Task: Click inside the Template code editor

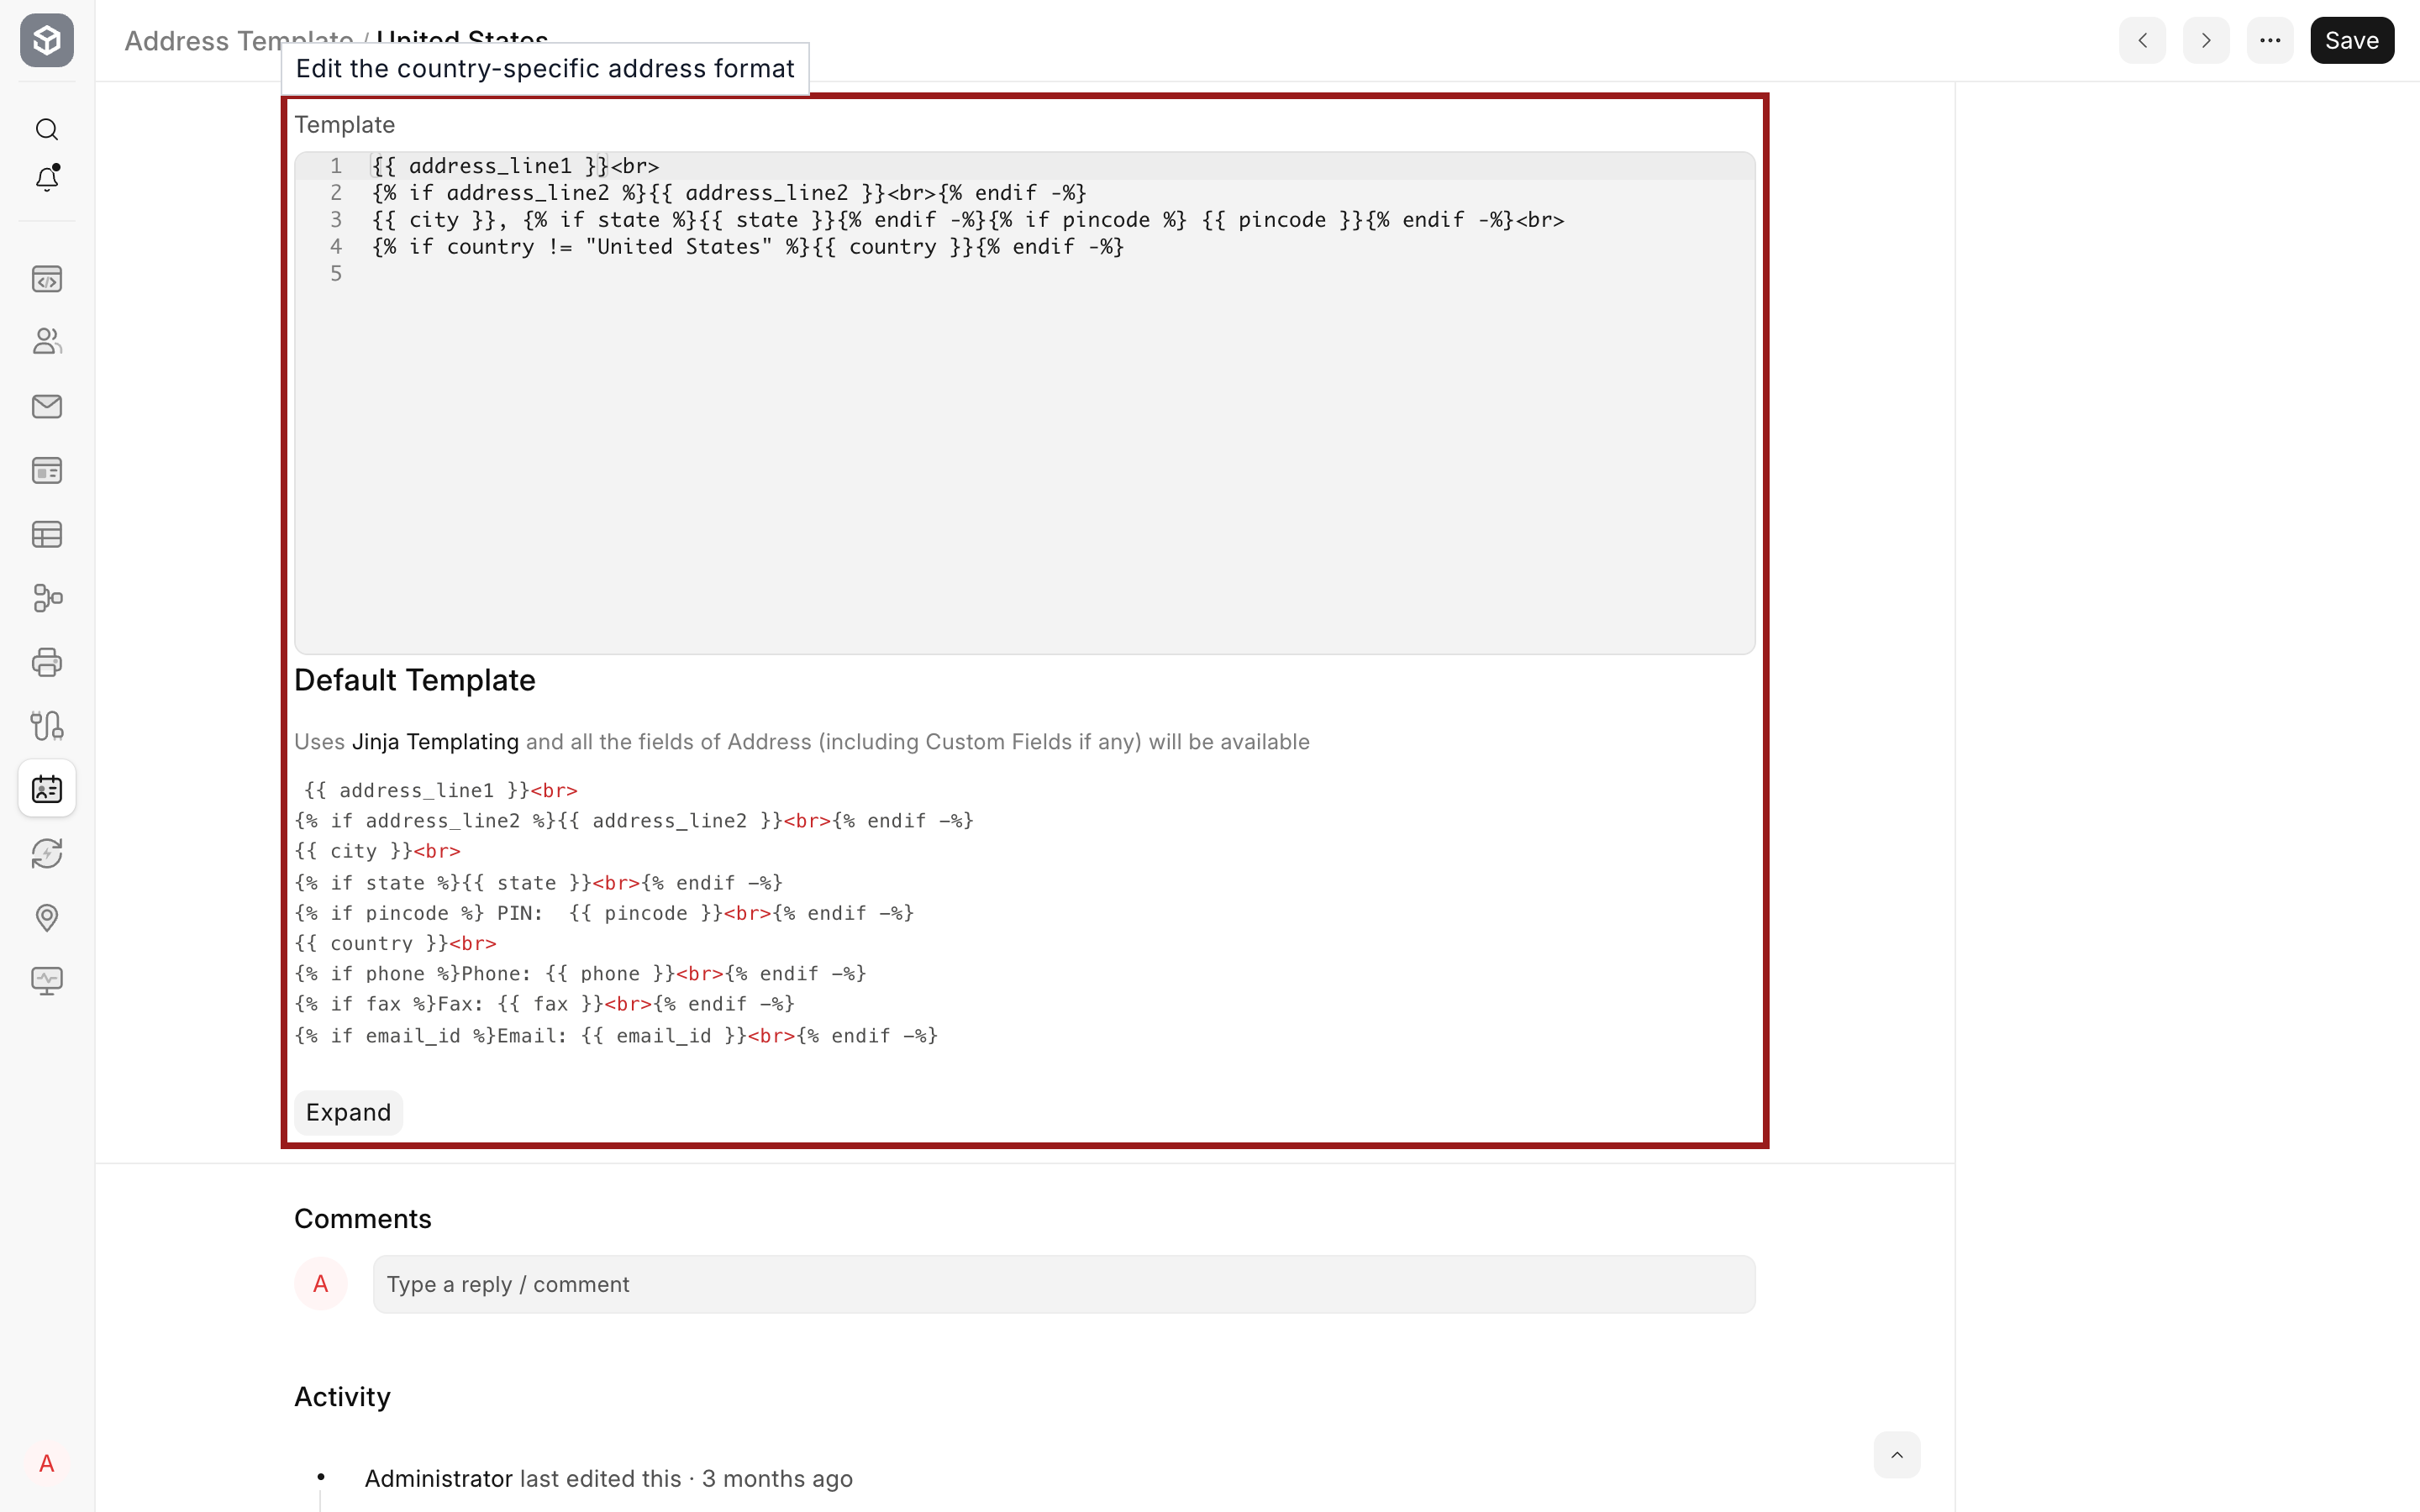Action: pos(1025,403)
